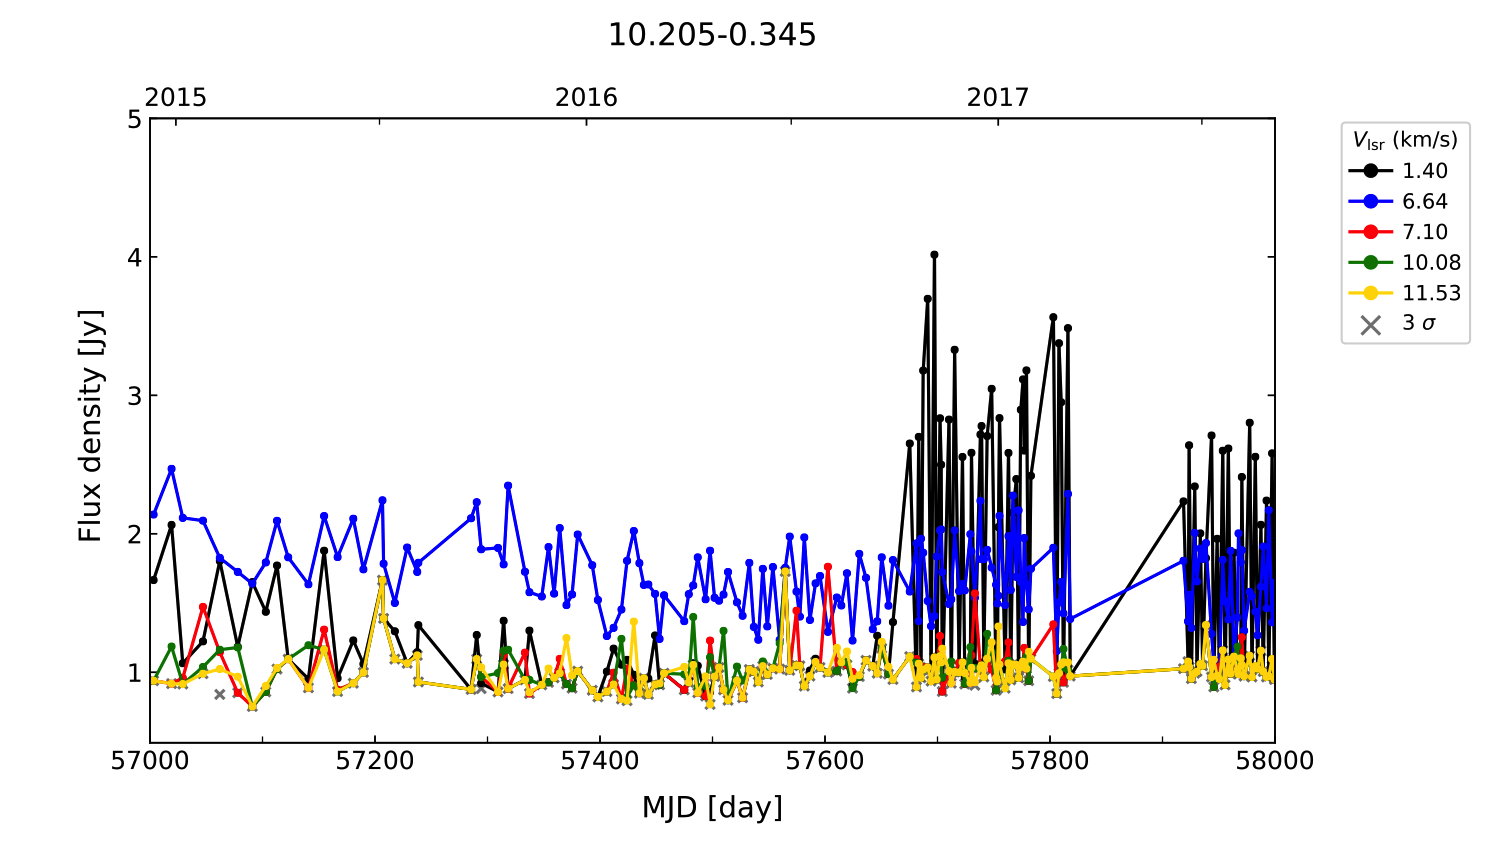Click the blue 6.64 legend marker
The width and height of the screenshot is (1500, 844).
(1371, 202)
